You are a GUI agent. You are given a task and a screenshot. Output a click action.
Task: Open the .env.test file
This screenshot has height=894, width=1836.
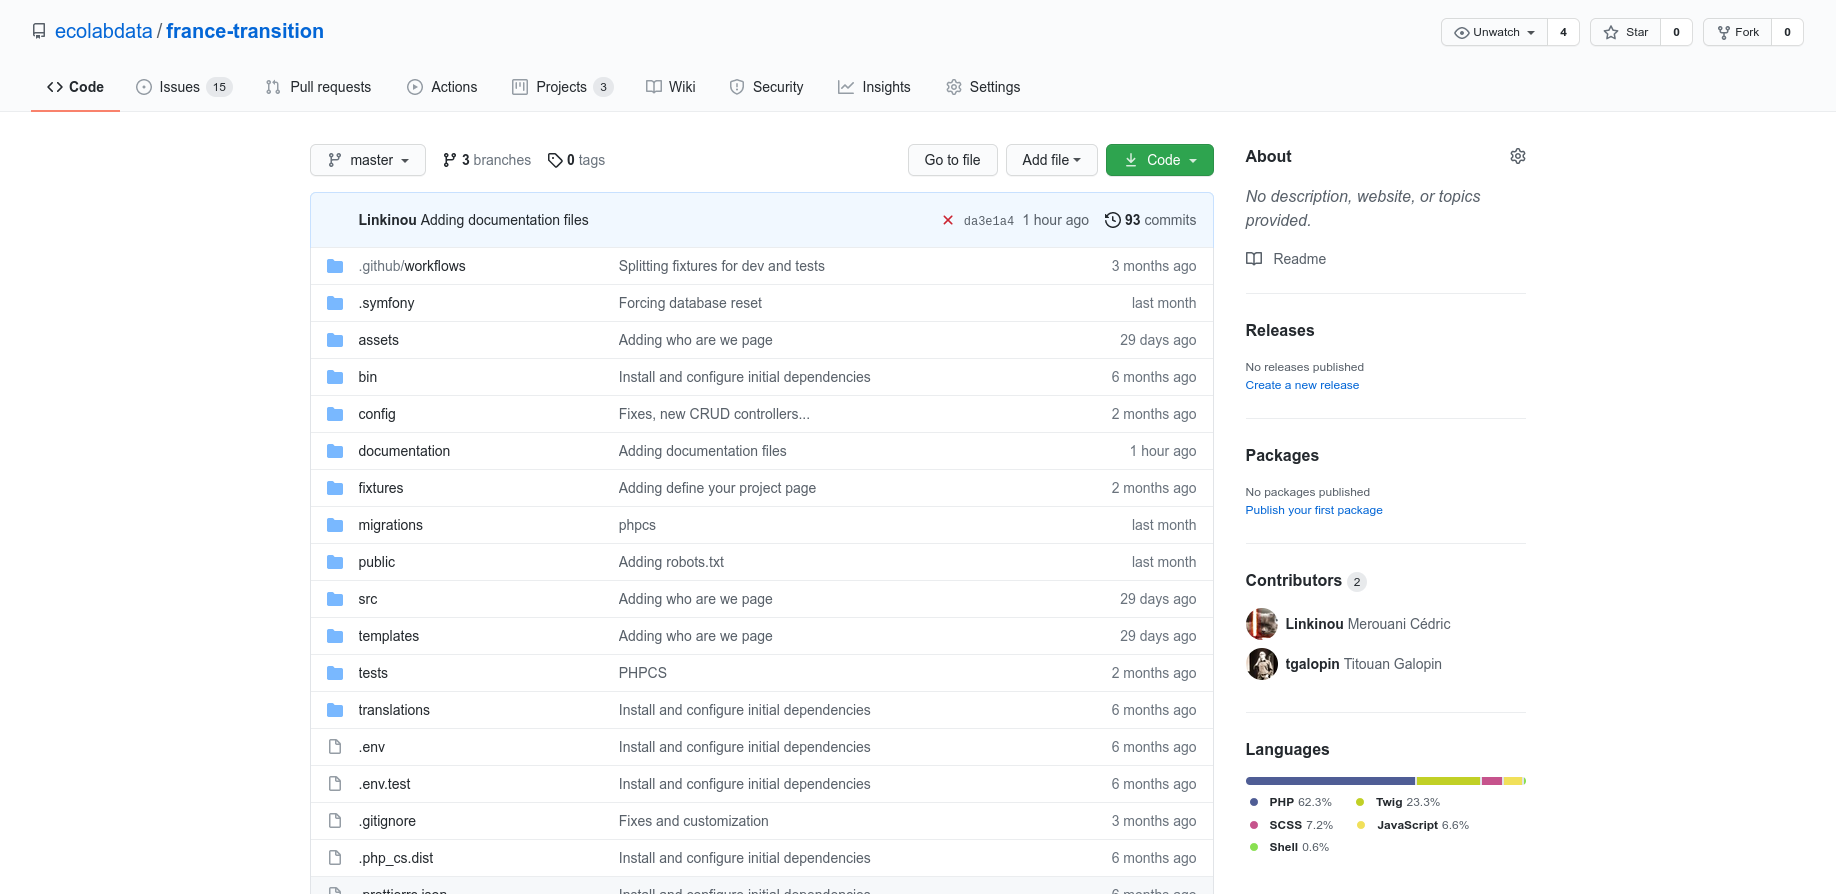tap(385, 784)
